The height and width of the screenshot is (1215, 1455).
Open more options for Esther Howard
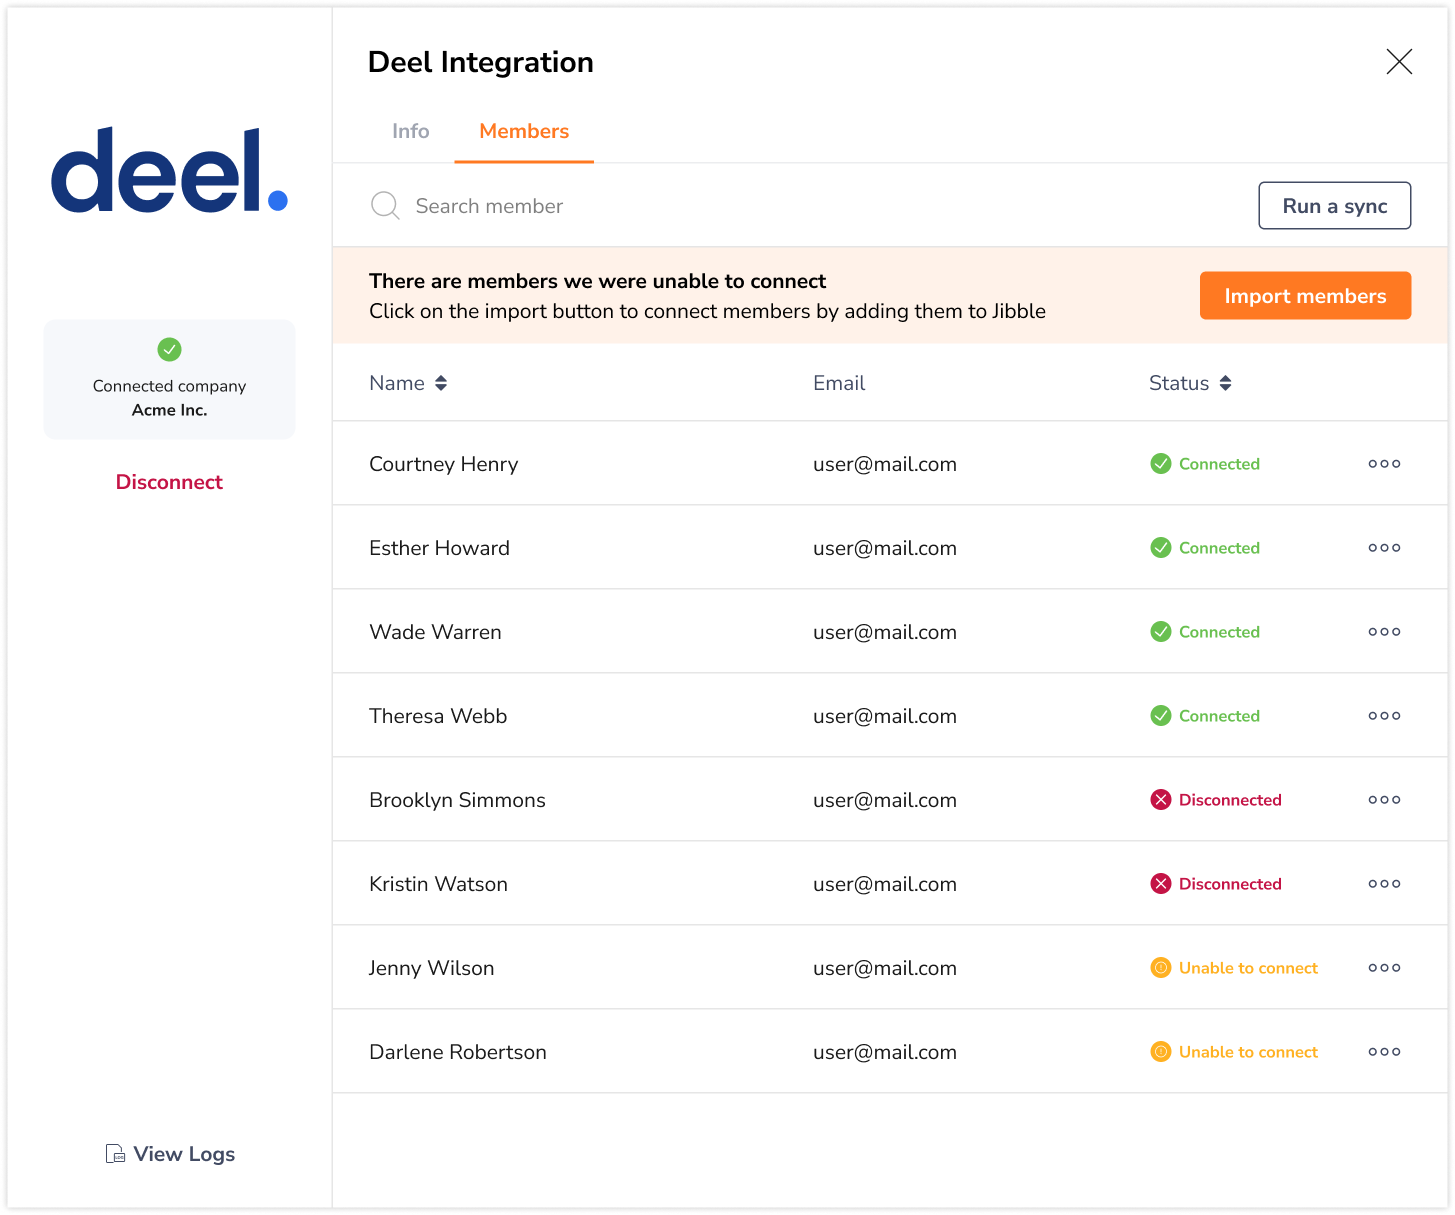tap(1384, 548)
